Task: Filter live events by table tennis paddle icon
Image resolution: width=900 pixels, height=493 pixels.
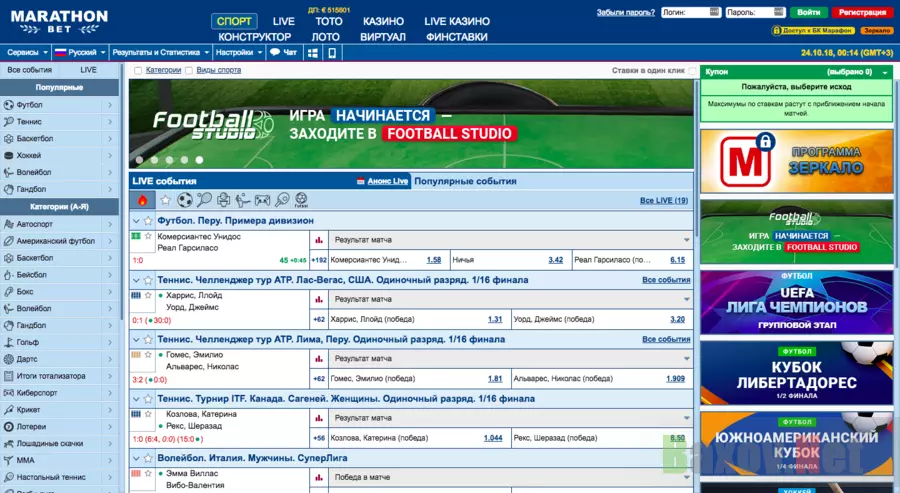Action: pyautogui.click(x=282, y=200)
